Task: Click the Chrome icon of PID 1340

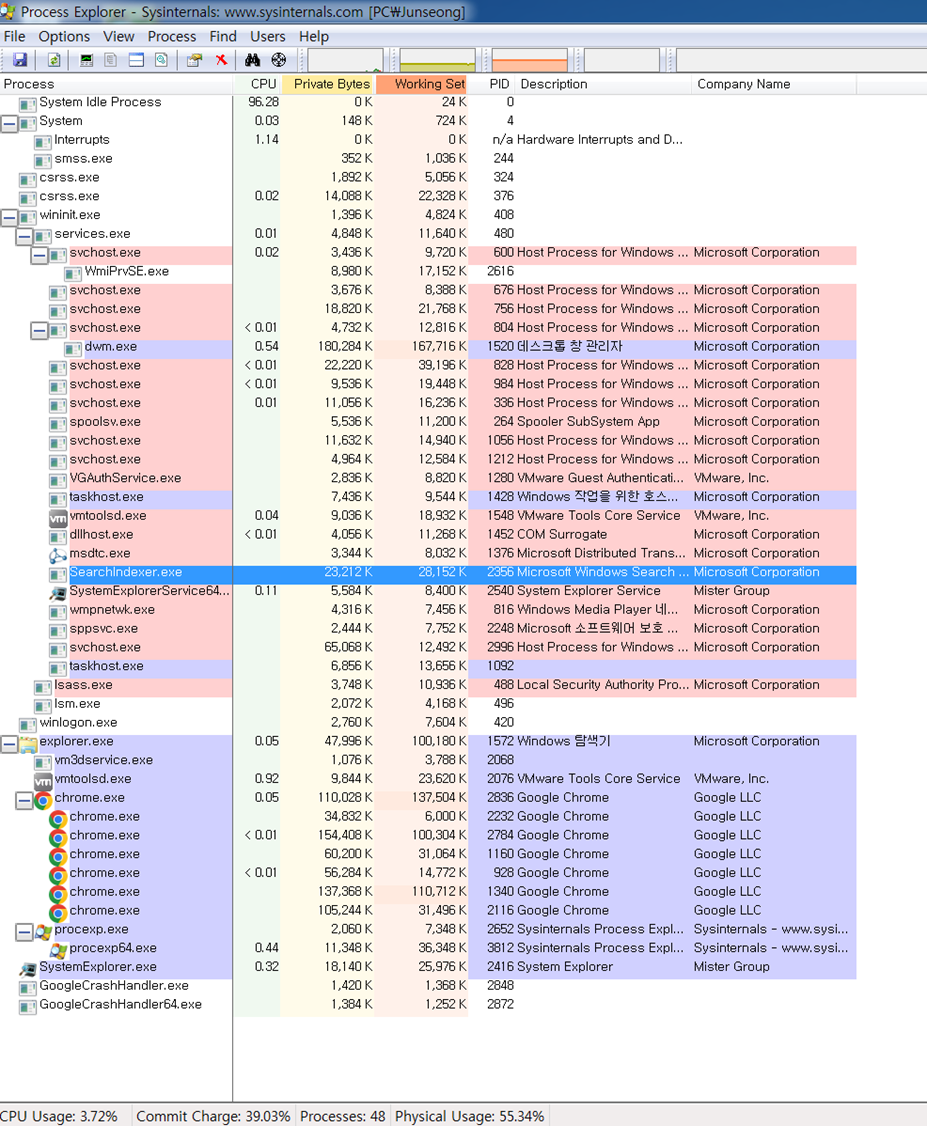Action: (58, 893)
